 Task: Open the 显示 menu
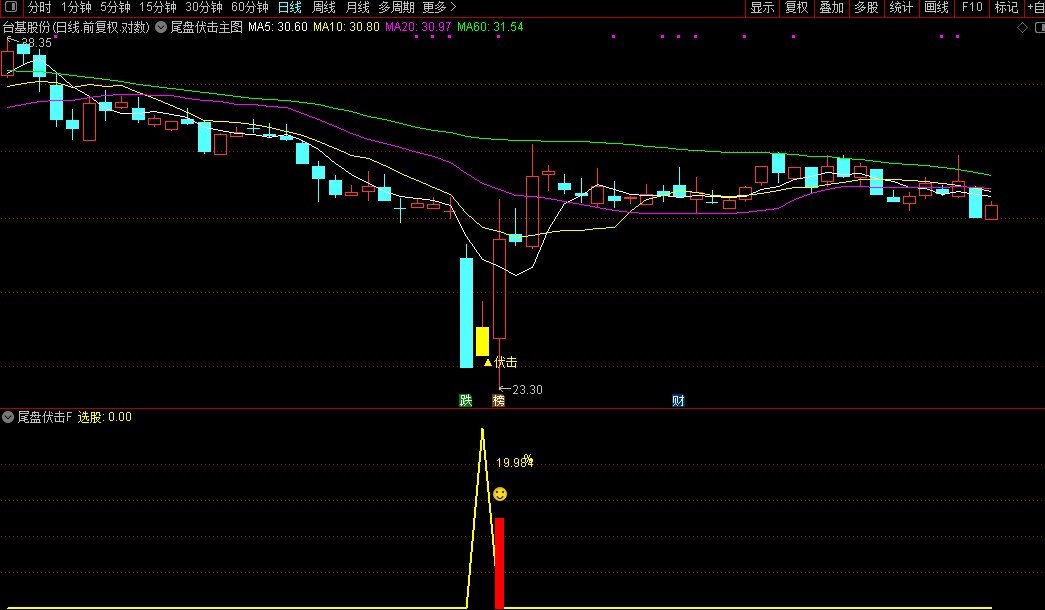[x=762, y=7]
